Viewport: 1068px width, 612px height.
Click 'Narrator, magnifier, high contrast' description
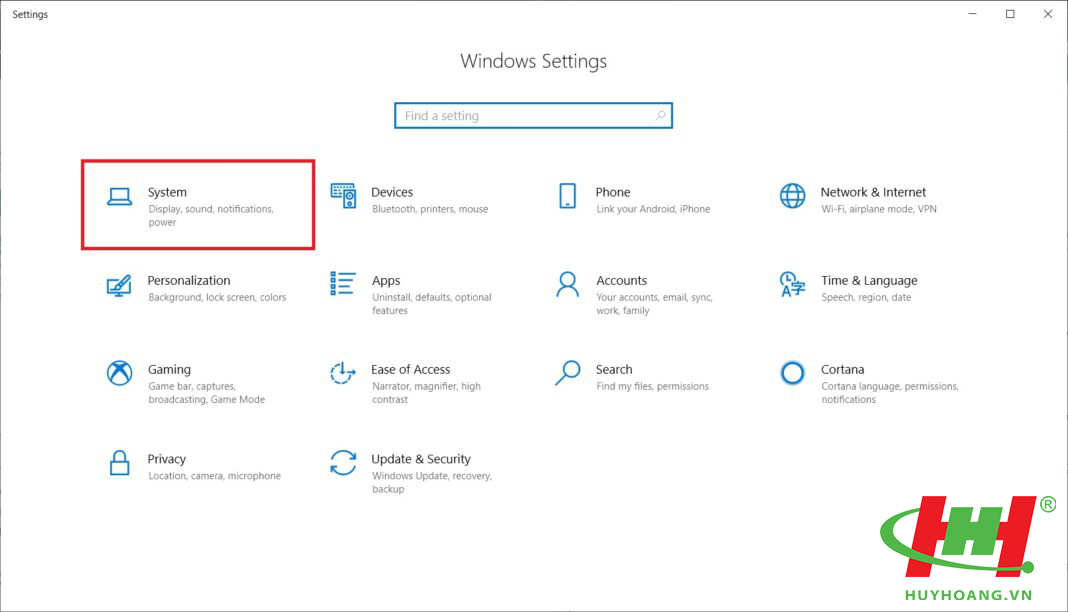click(x=426, y=393)
